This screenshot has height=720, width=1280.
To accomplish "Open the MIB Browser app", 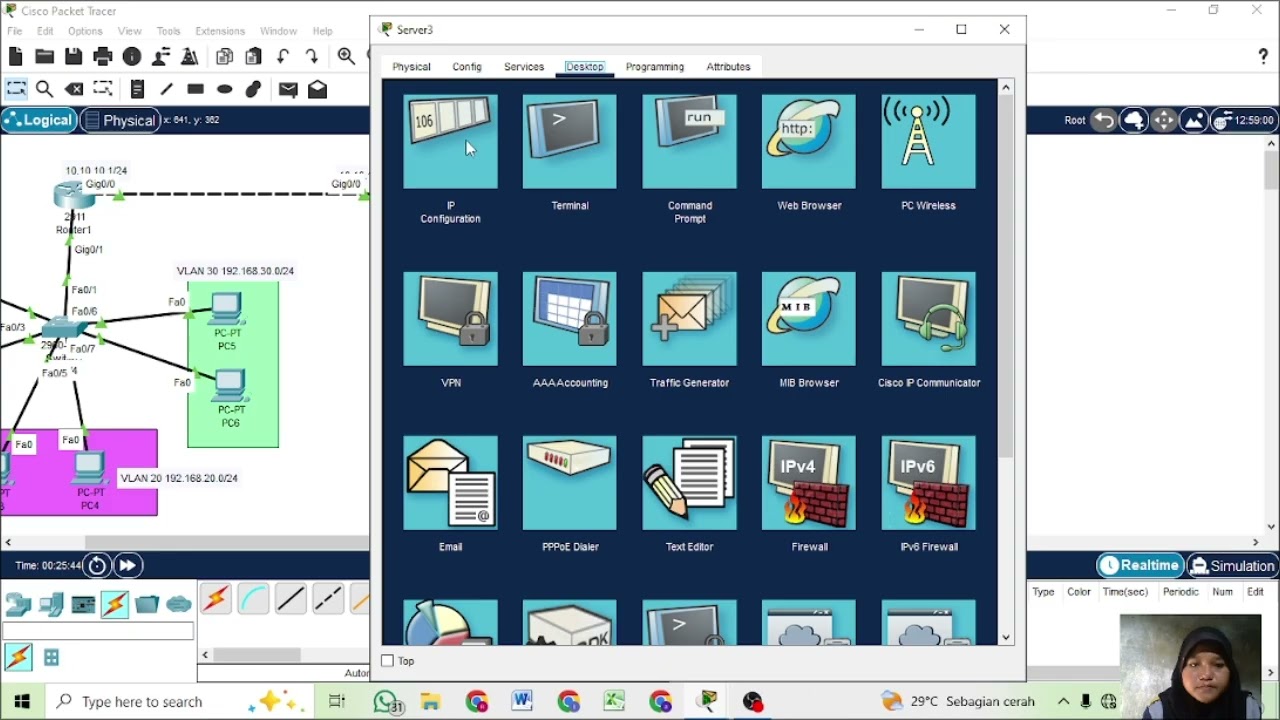I will pyautogui.click(x=809, y=319).
